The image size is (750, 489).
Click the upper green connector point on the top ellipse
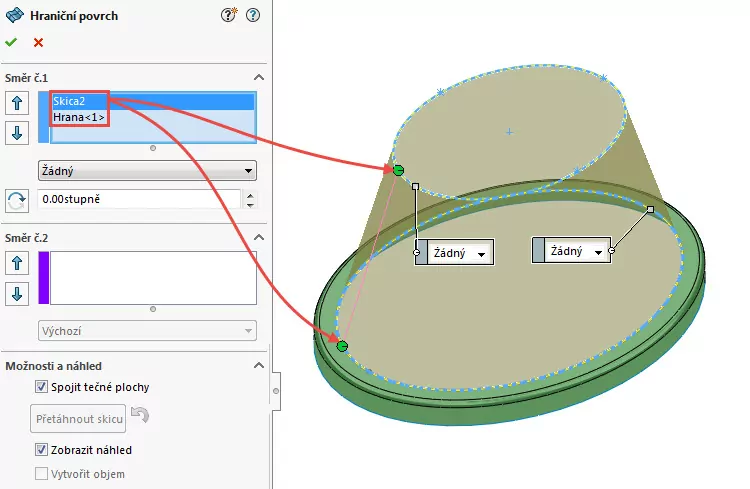(398, 170)
